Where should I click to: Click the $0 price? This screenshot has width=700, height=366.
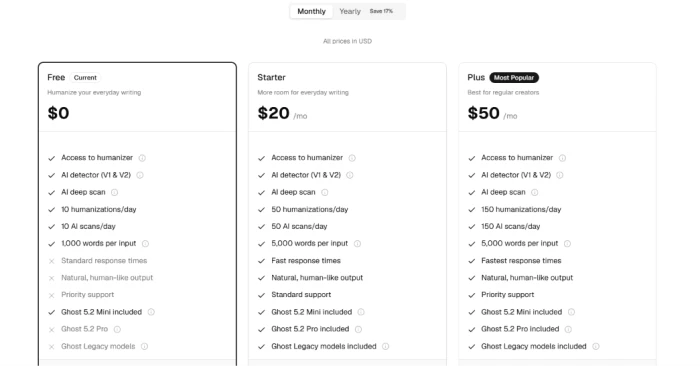[x=58, y=113]
